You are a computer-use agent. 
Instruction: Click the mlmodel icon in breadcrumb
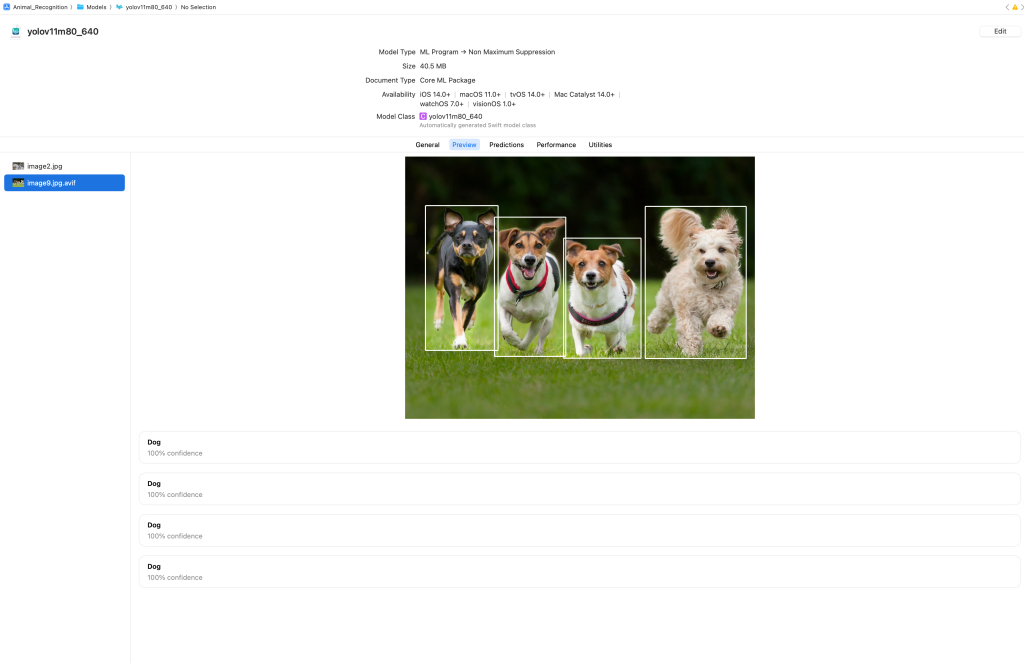[x=120, y=7]
